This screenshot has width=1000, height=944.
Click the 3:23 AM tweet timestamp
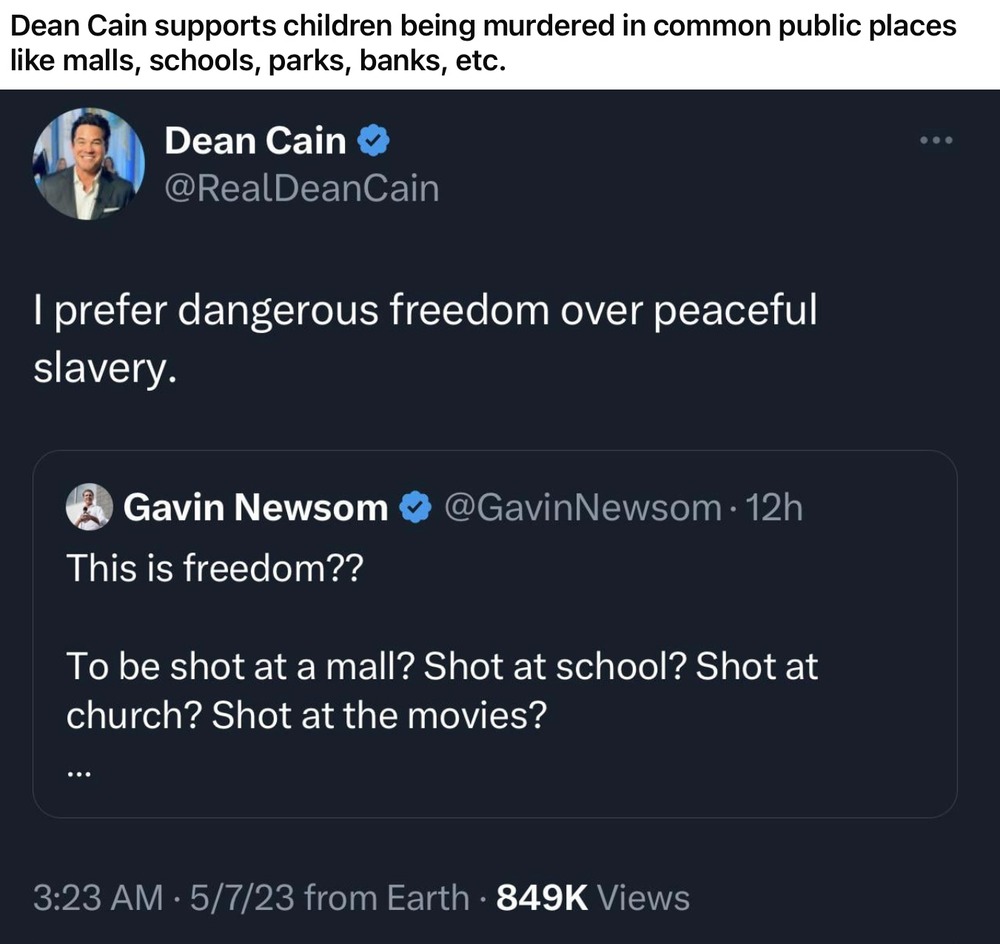(98, 897)
